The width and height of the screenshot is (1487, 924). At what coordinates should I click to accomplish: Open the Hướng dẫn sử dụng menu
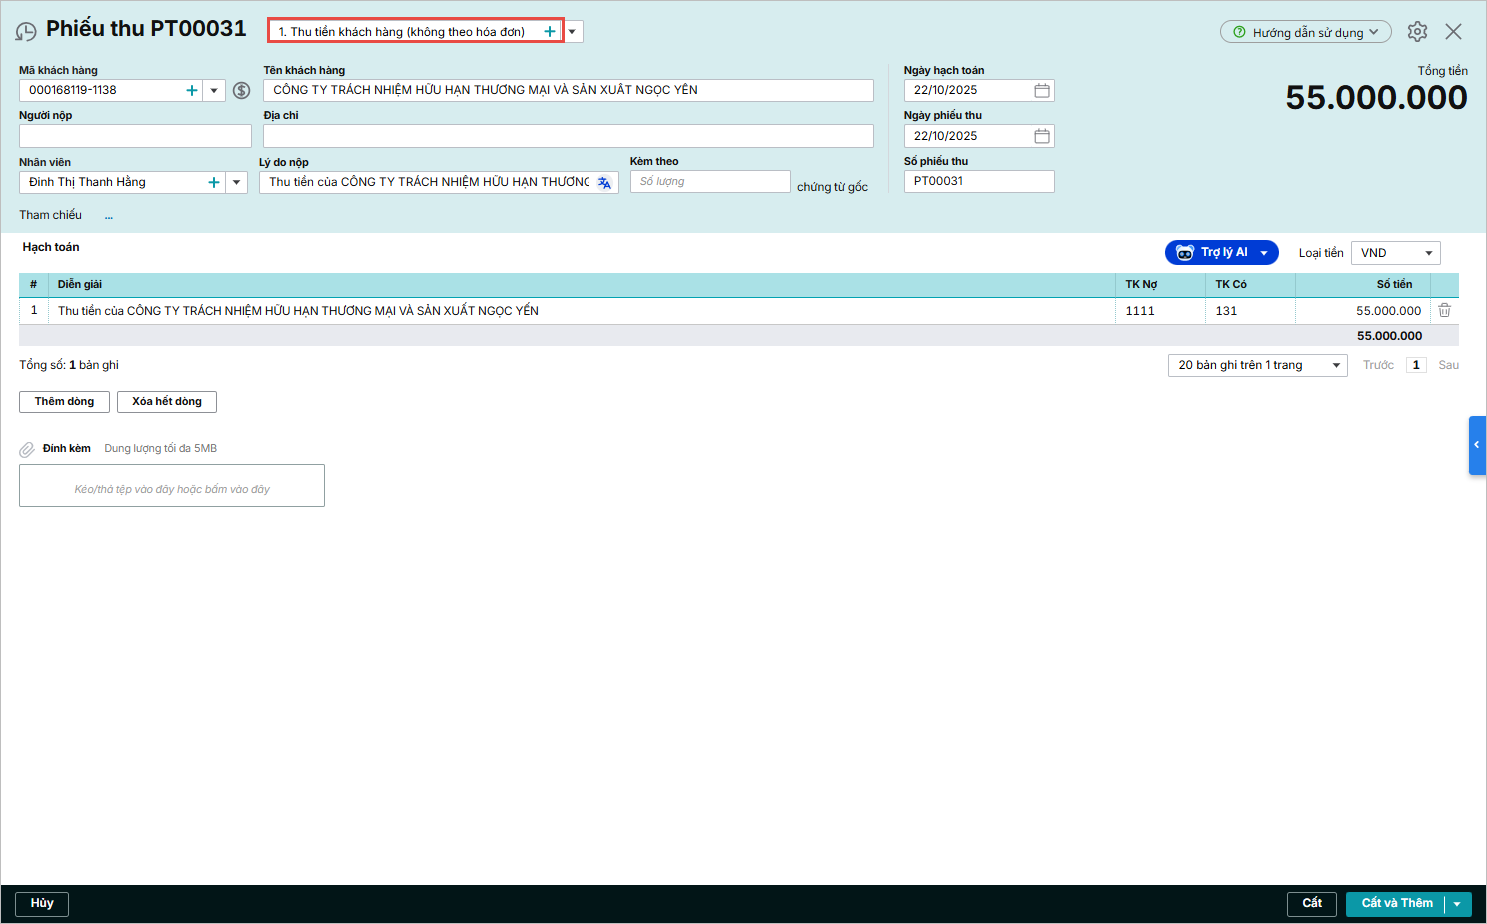click(1305, 32)
